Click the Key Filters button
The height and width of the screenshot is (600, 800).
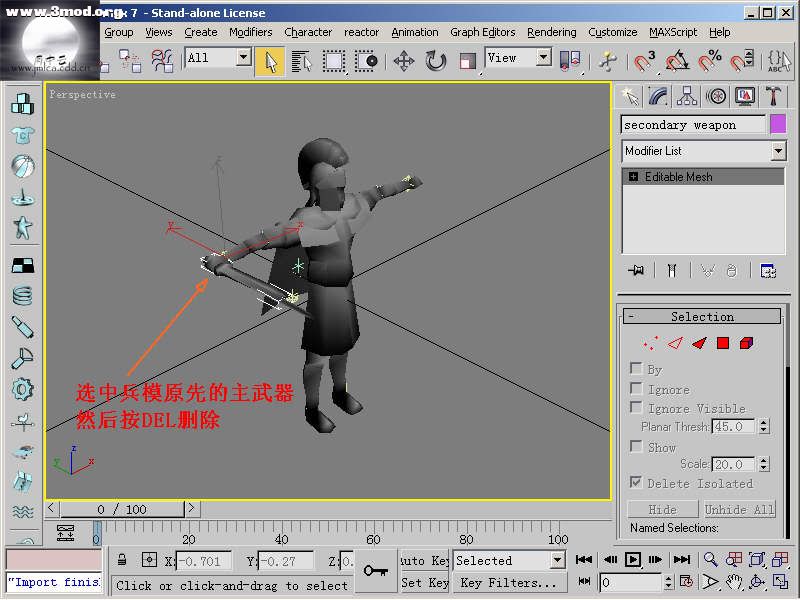click(x=508, y=583)
